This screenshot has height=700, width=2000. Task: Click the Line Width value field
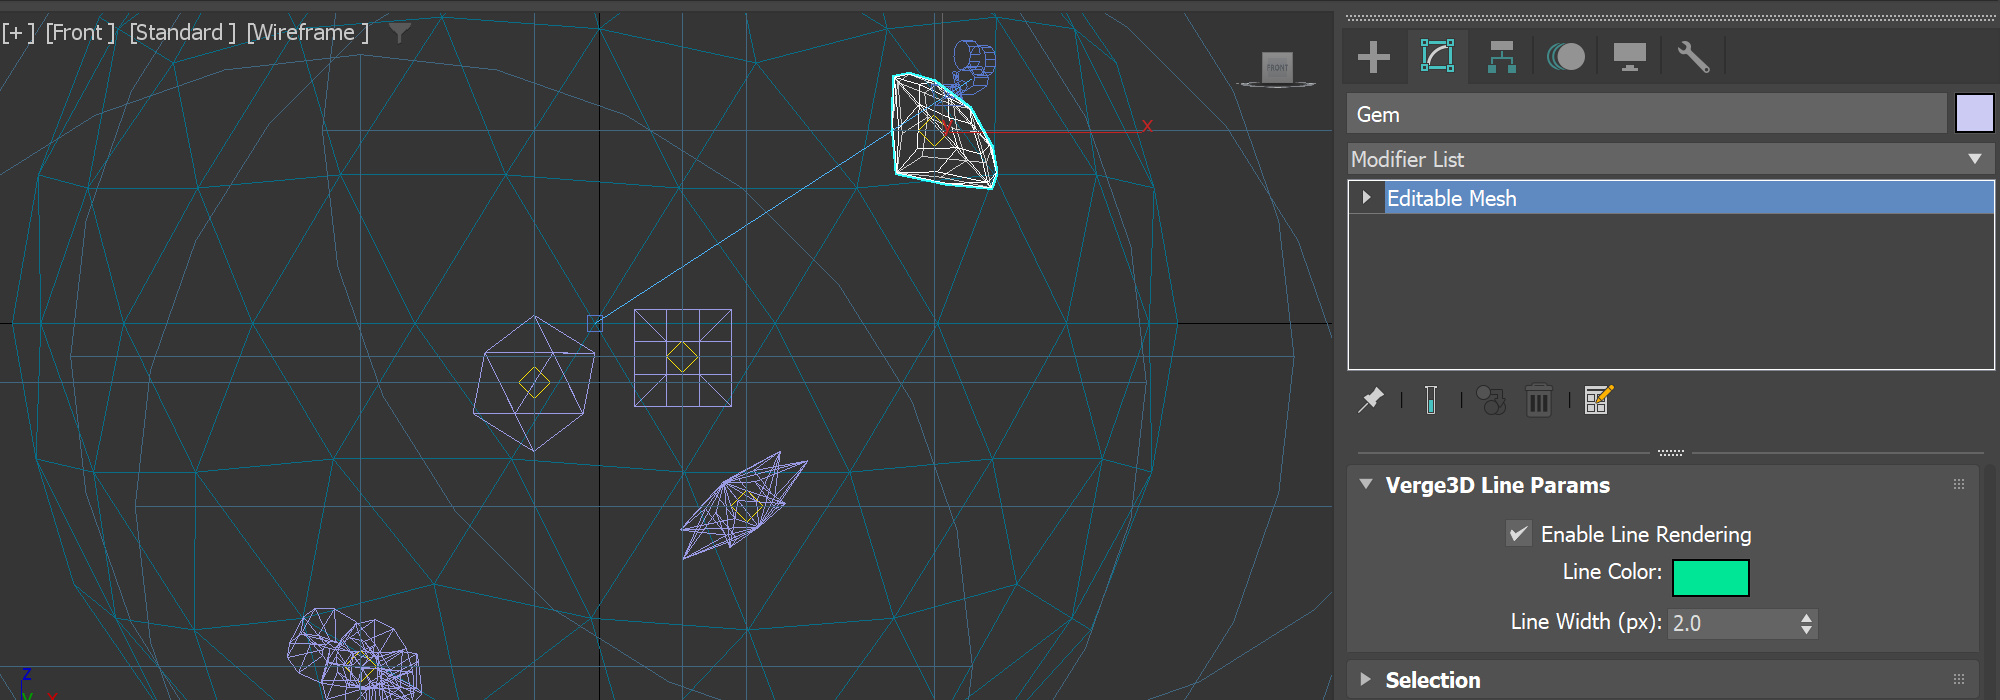[1732, 623]
